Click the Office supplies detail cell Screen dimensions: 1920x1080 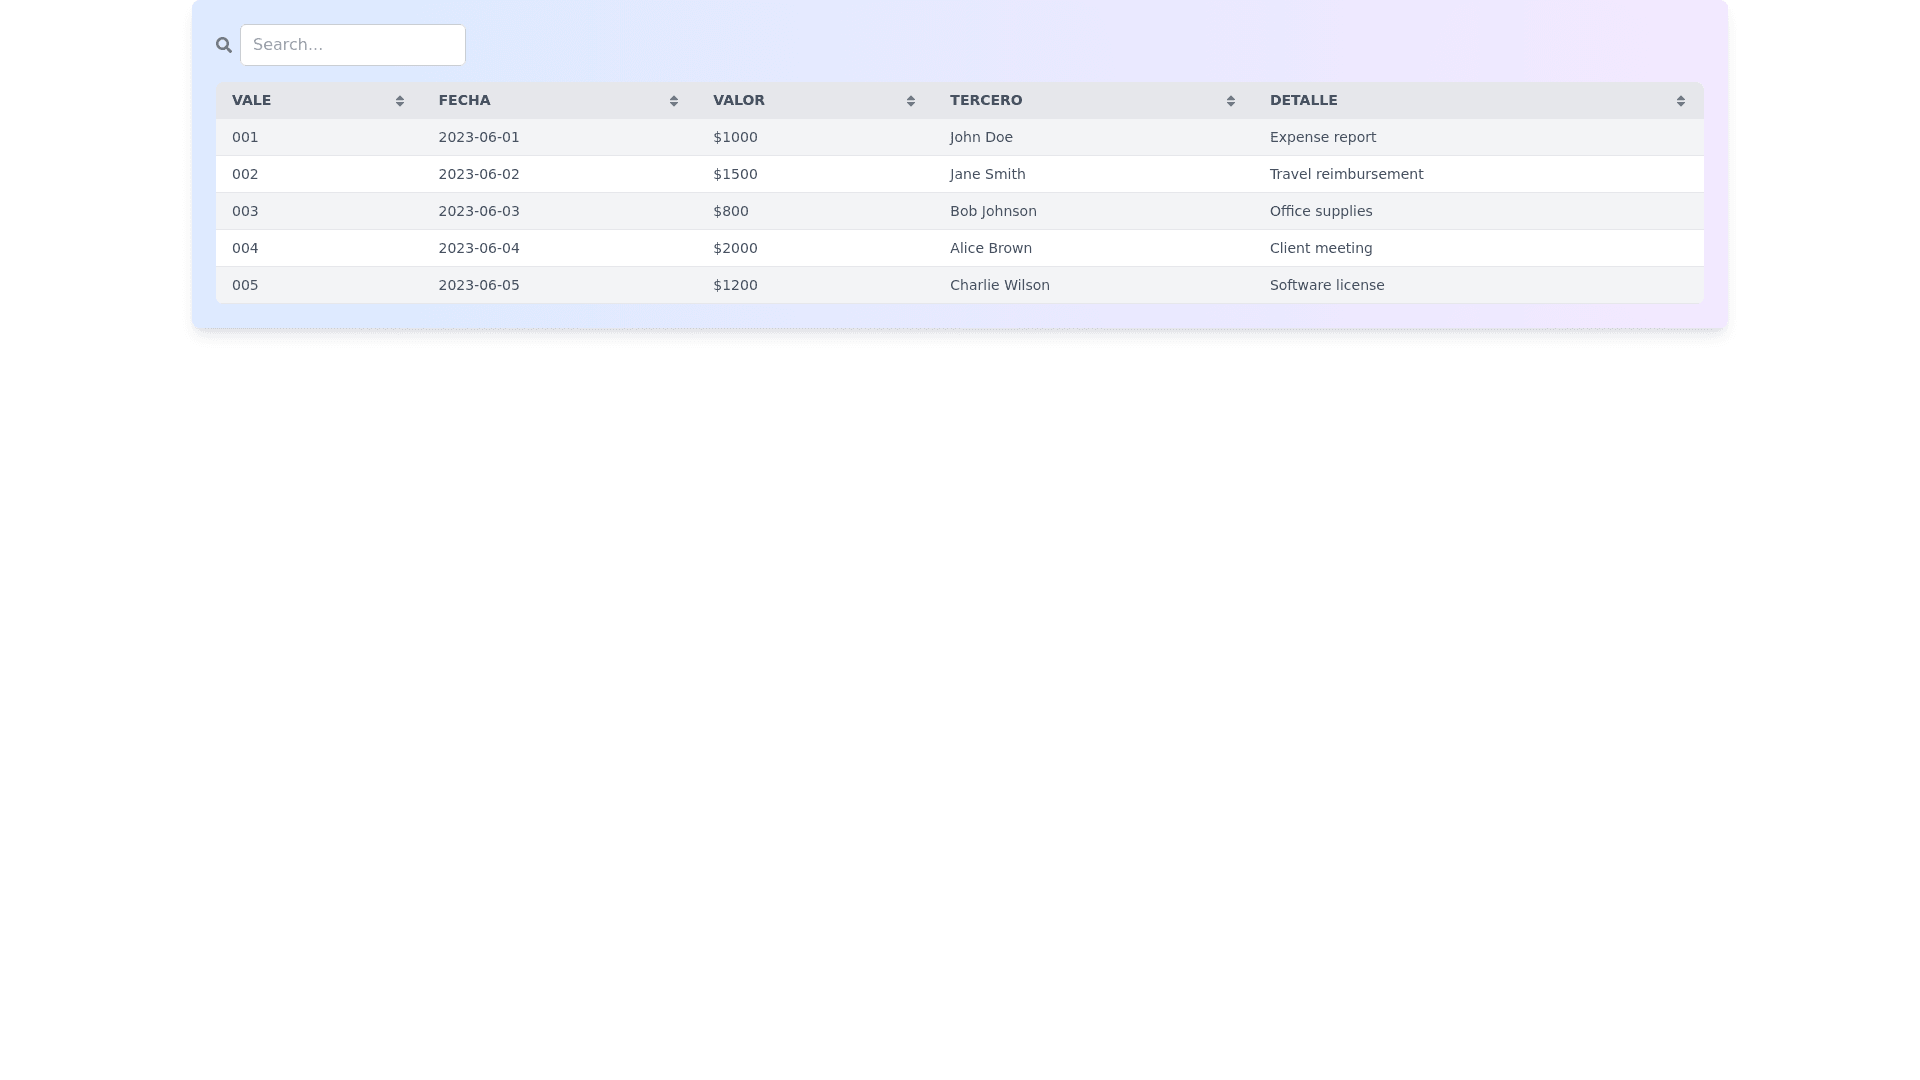(x=1320, y=211)
